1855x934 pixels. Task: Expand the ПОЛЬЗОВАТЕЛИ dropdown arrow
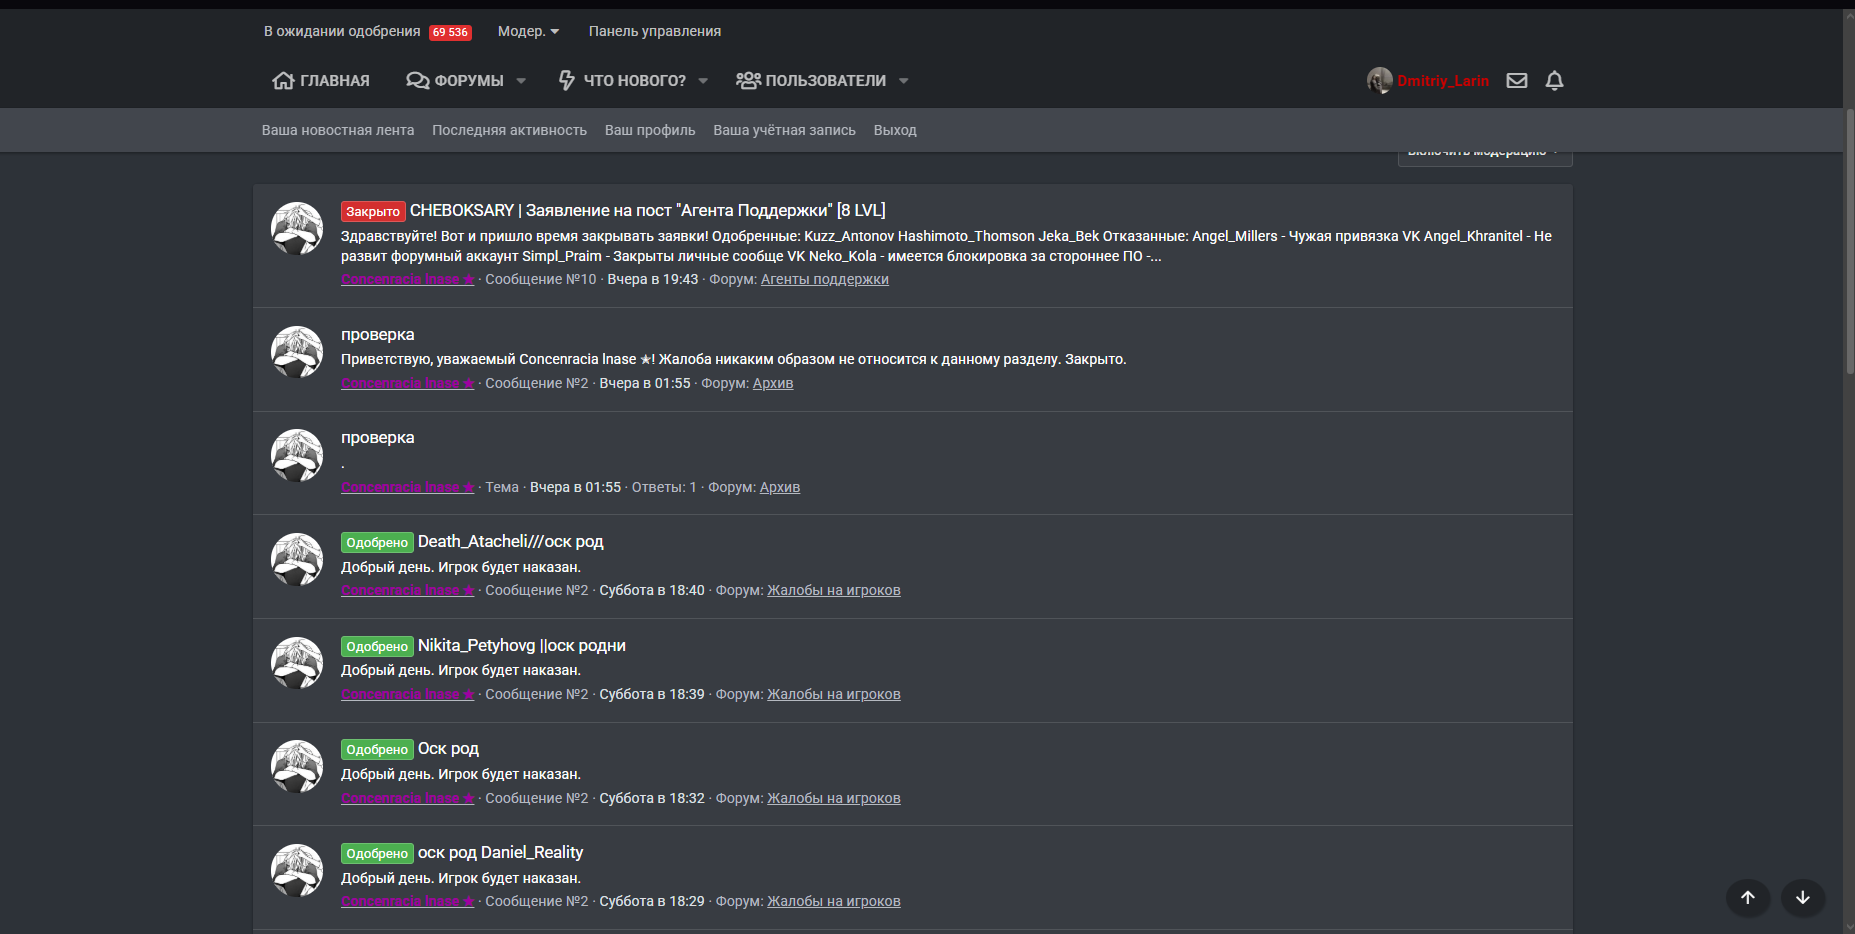[904, 81]
